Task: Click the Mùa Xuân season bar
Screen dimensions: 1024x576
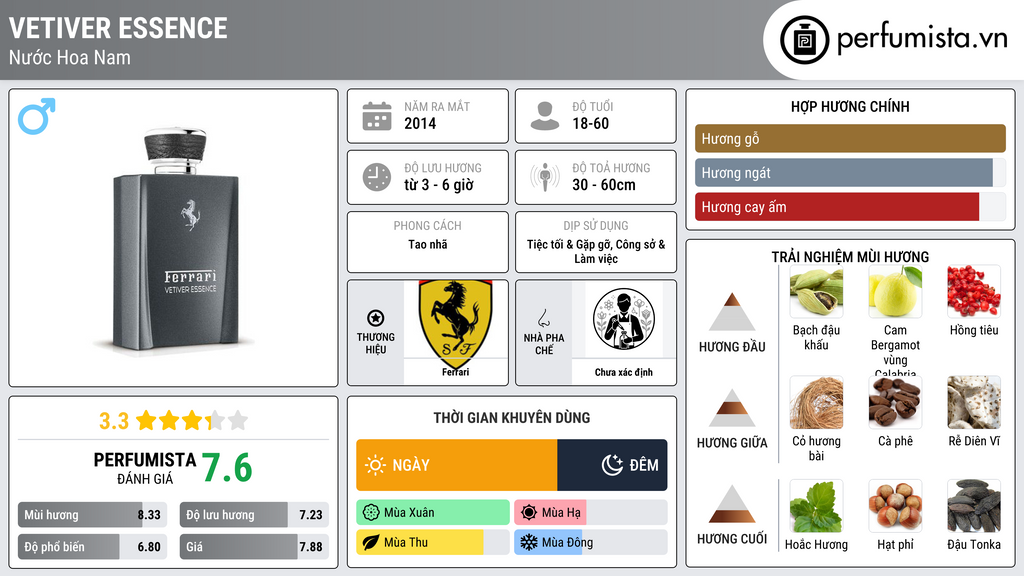Action: (x=433, y=513)
